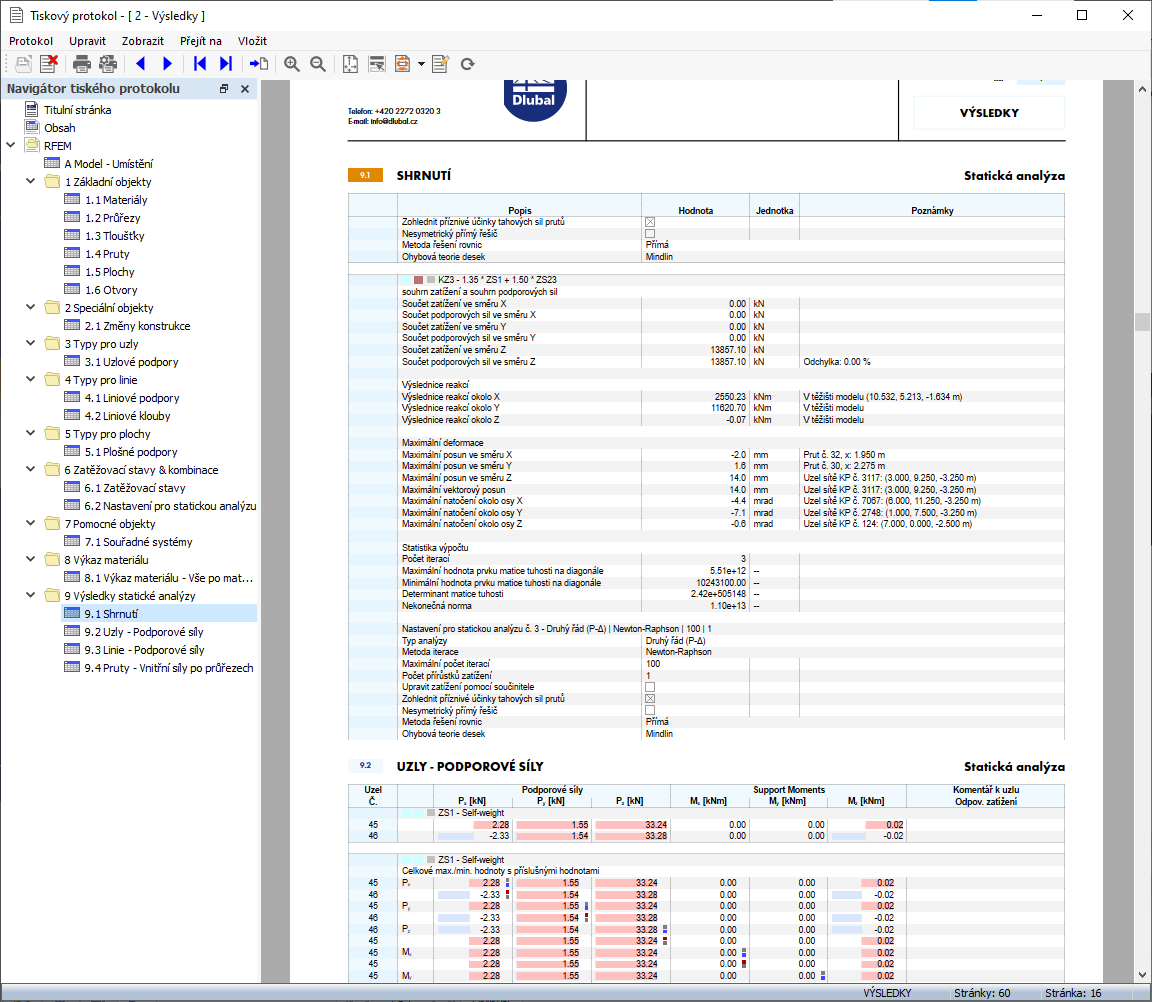Collapse the '1 Základní objekty' tree folder
The image size is (1152, 1002).
coord(29,182)
